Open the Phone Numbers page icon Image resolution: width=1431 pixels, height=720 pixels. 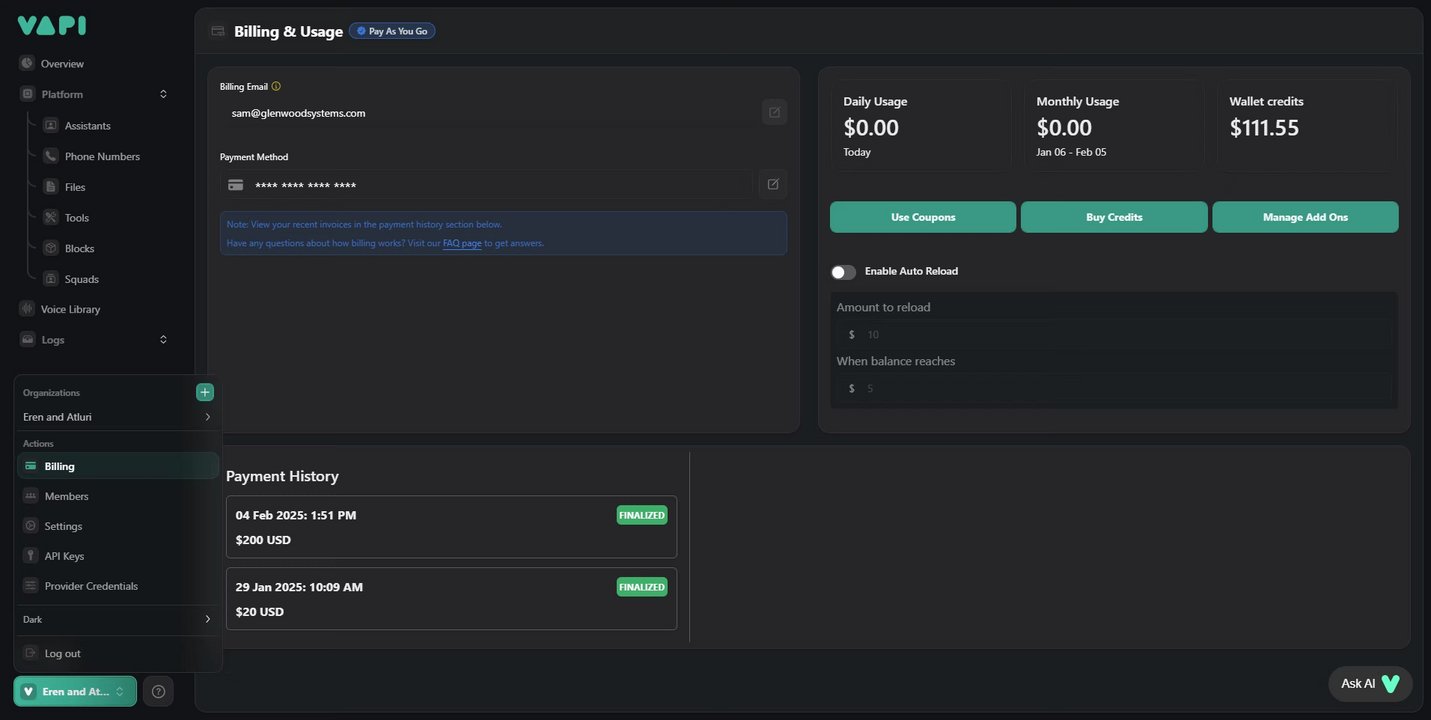coord(51,156)
